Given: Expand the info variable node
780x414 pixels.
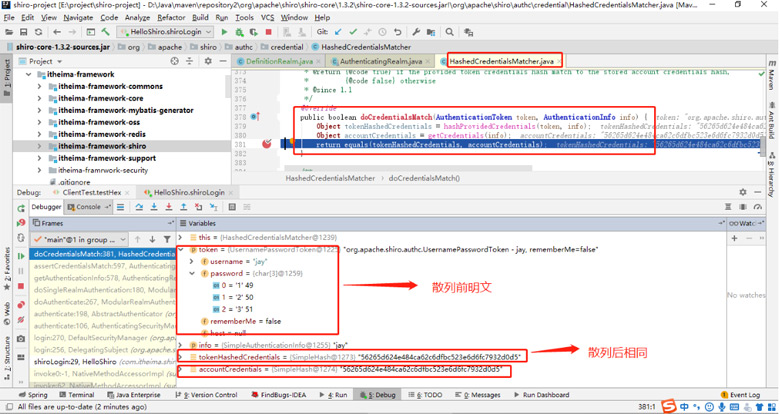Looking at the screenshot, I should click(181, 345).
